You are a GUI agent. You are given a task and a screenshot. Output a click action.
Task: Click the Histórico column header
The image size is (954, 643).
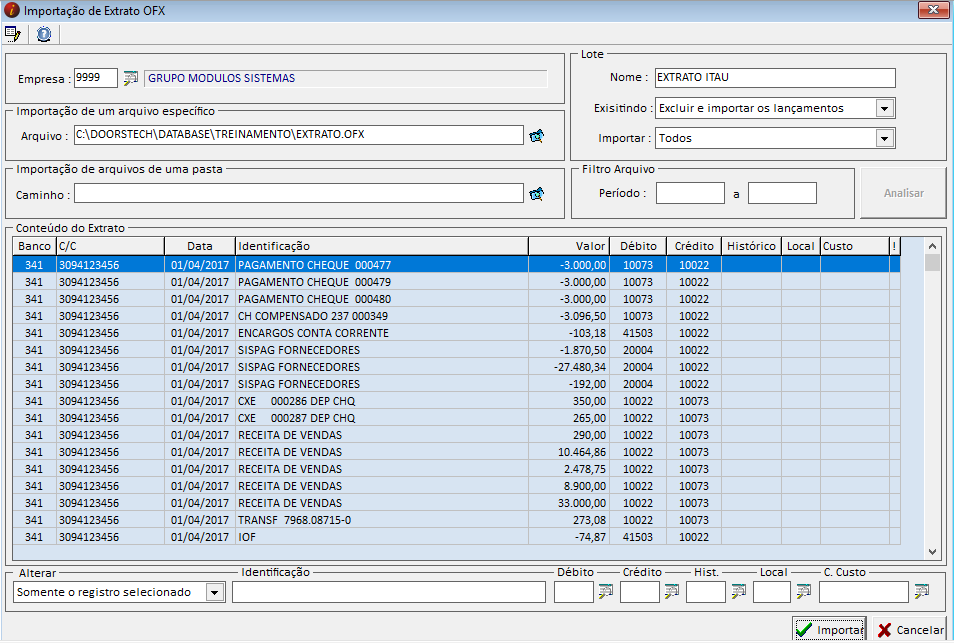(x=751, y=246)
